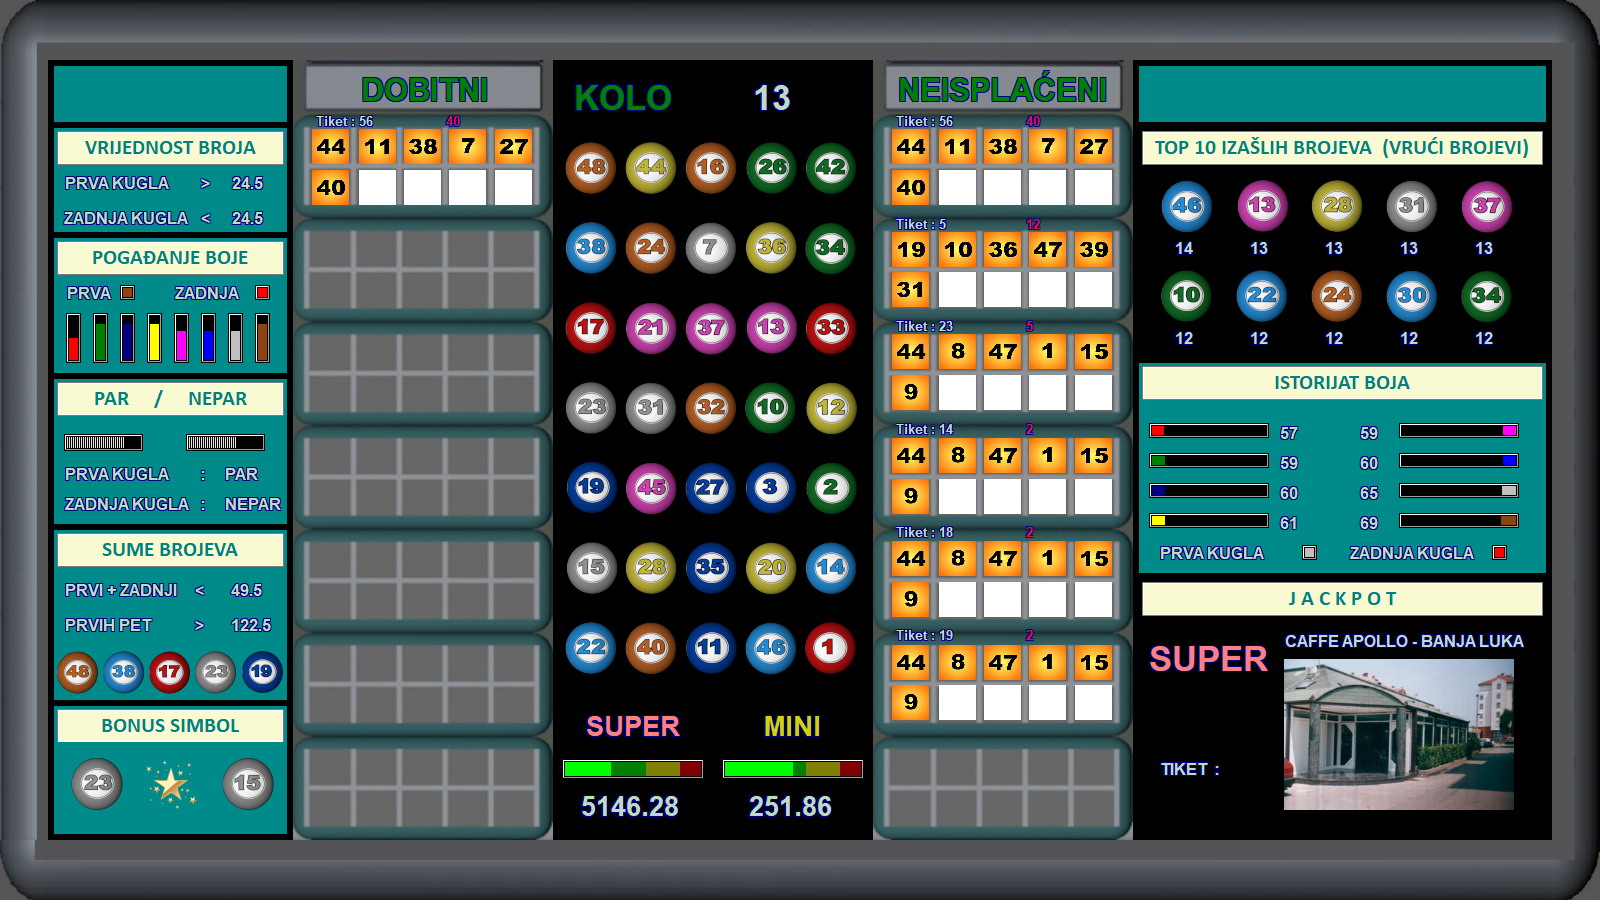Click the PRVI + ZADNJI value 49.5
The image size is (1600, 900).
pos(246,590)
